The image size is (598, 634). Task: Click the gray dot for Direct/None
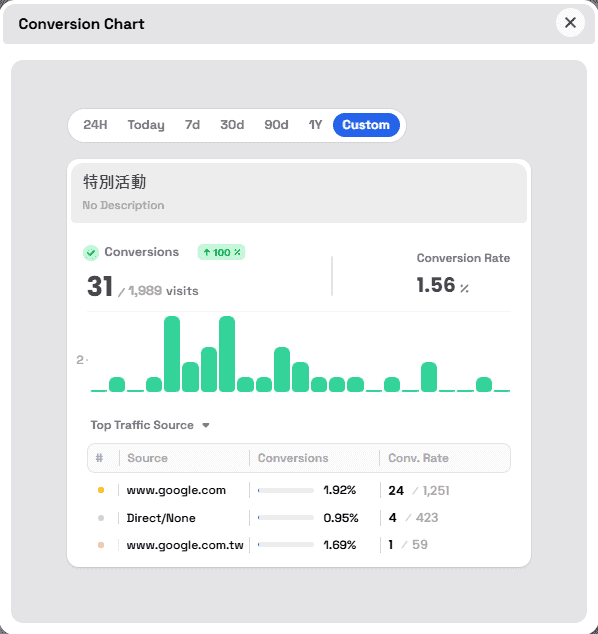[101, 518]
